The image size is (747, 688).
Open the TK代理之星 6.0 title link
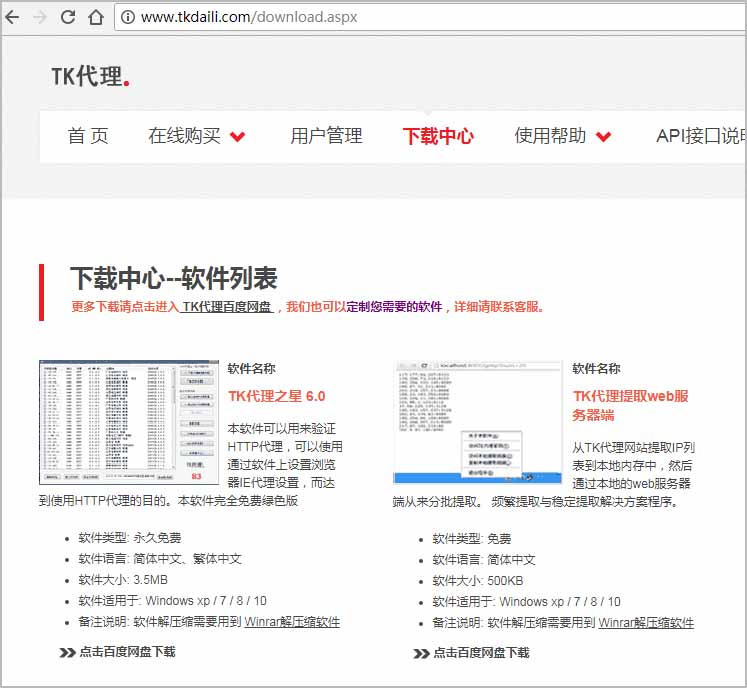[276, 396]
